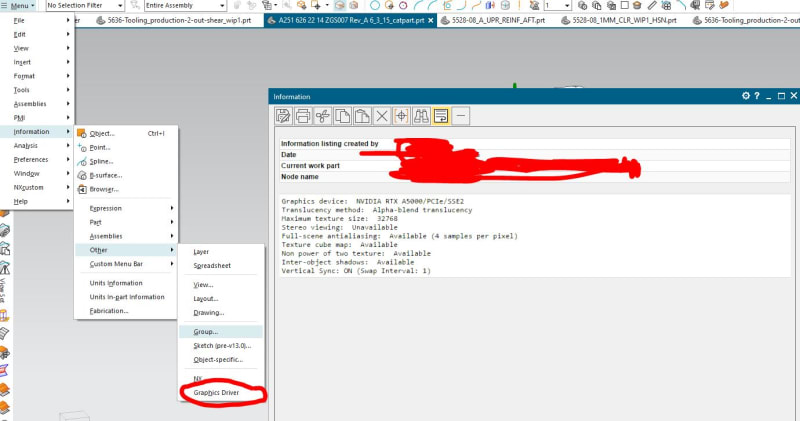
Task: Open the Menu dropdown button
Action: coord(19,6)
